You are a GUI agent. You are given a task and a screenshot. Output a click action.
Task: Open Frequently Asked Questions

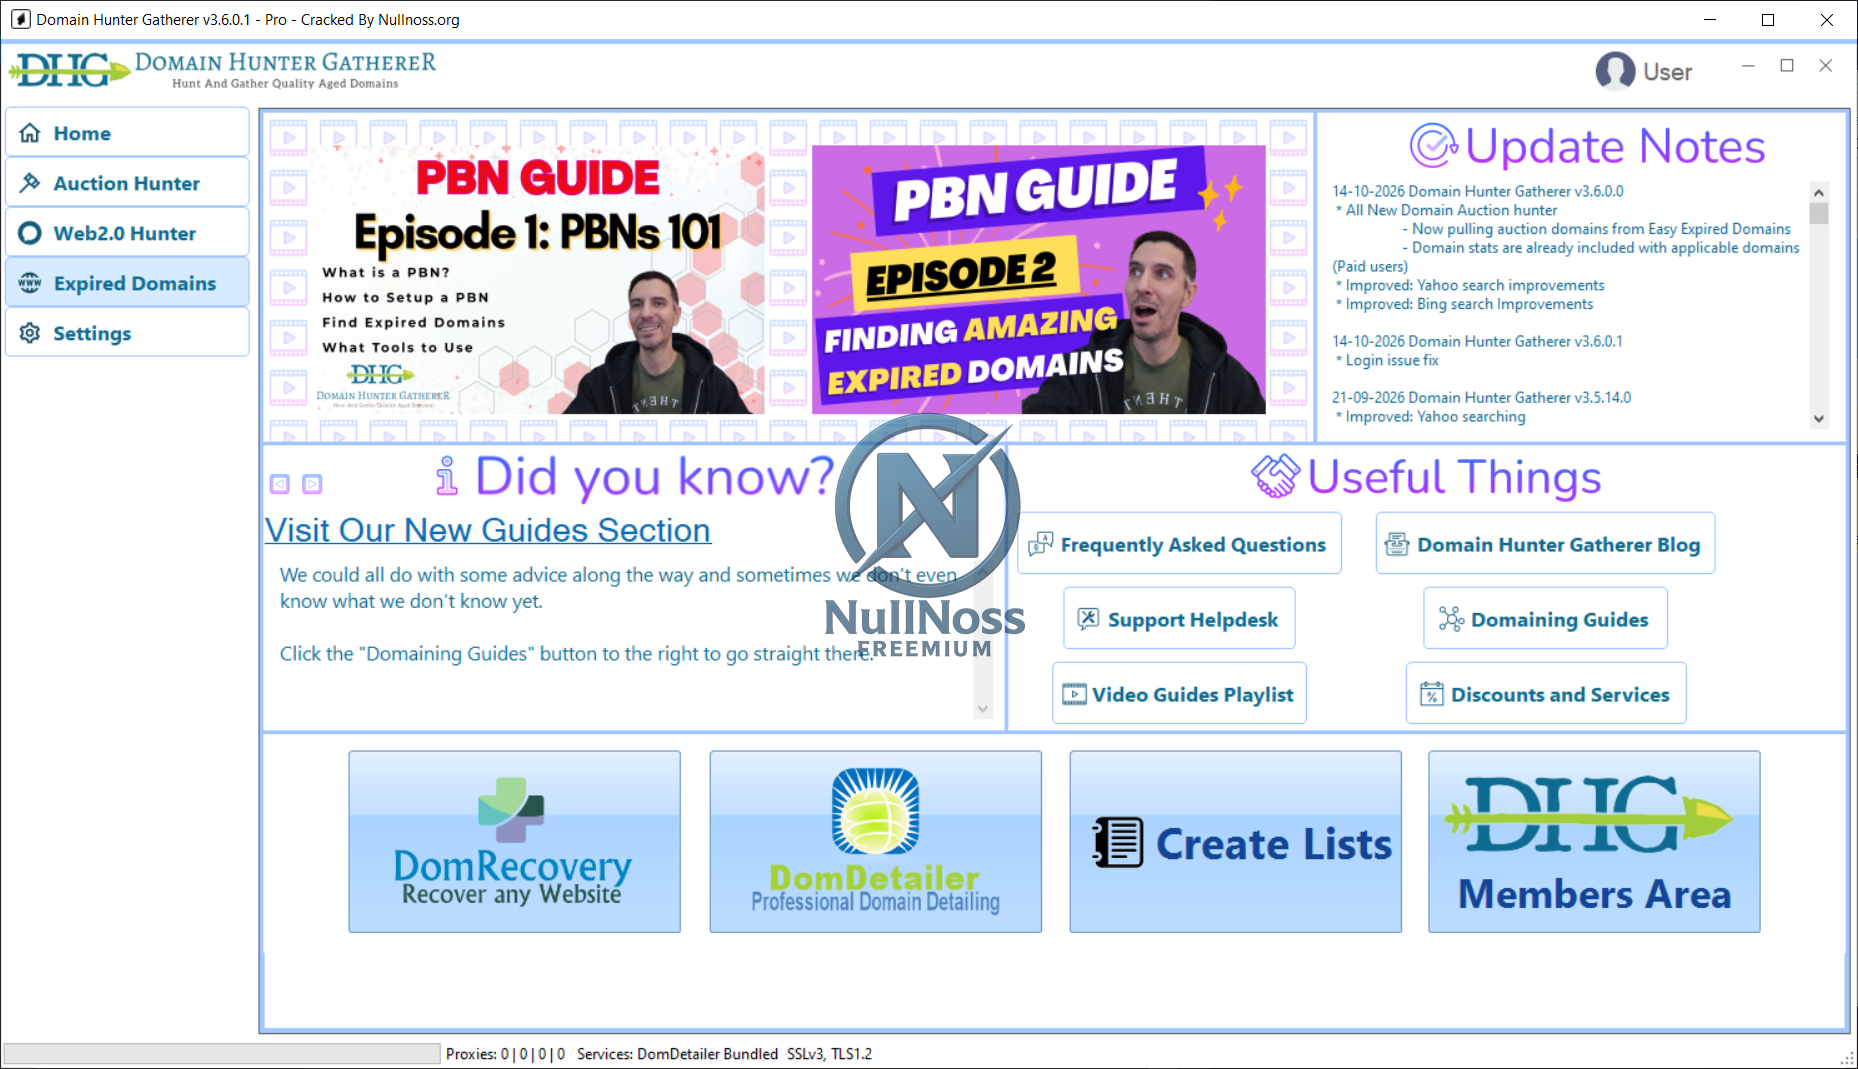(x=1179, y=544)
